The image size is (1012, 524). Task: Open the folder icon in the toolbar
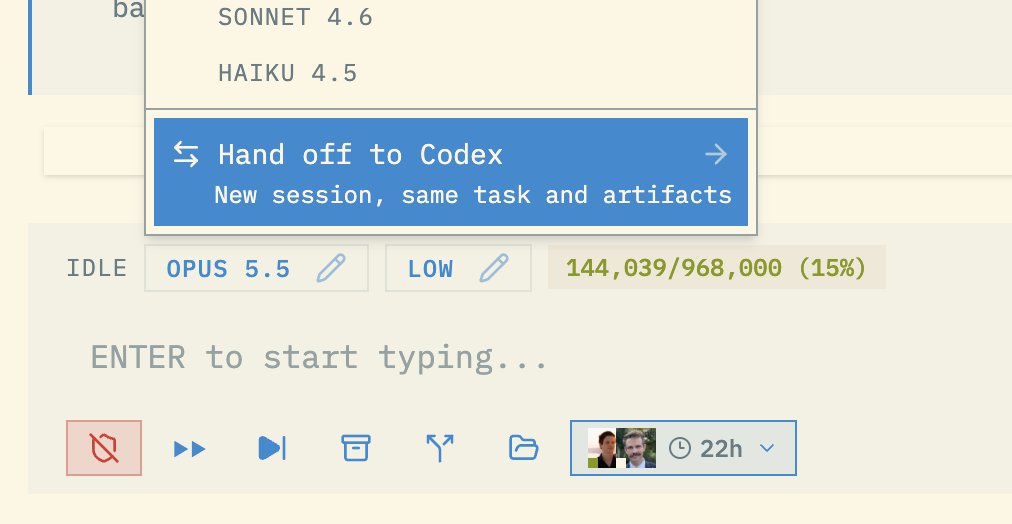click(523, 448)
